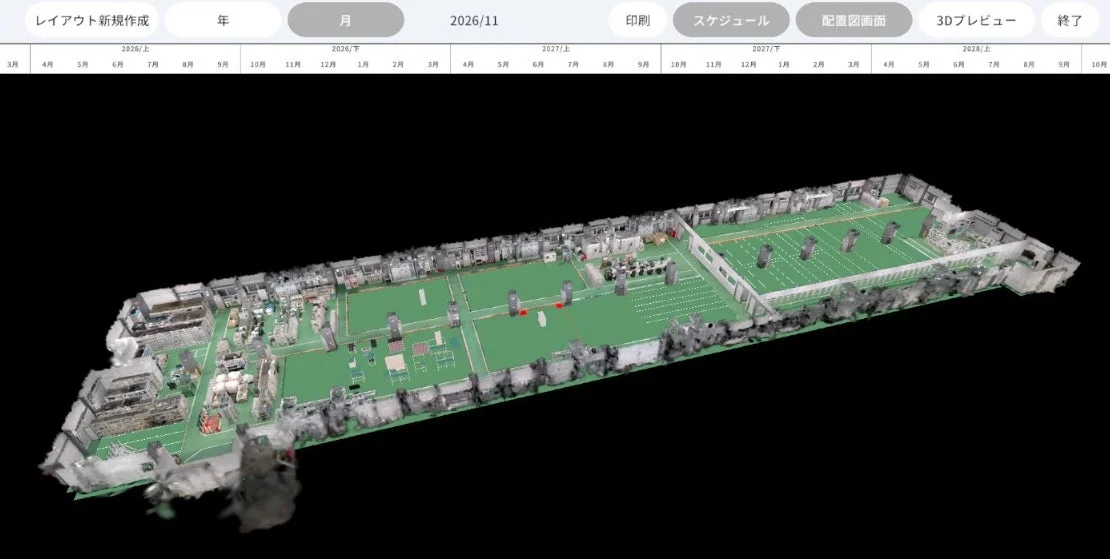This screenshot has width=1110, height=559.
Task: Toggle the スケジュール button
Action: (731, 20)
